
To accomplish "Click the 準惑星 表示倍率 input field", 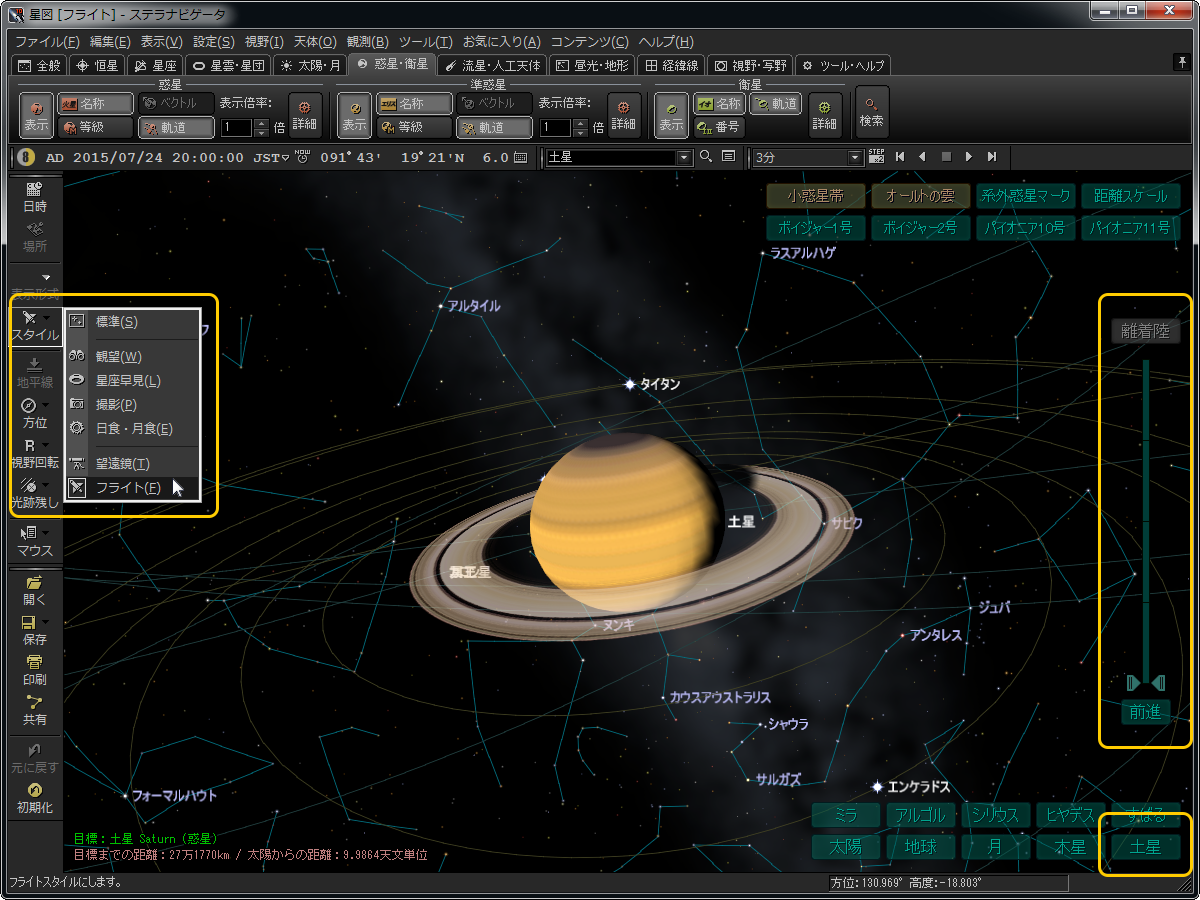I will point(555,127).
